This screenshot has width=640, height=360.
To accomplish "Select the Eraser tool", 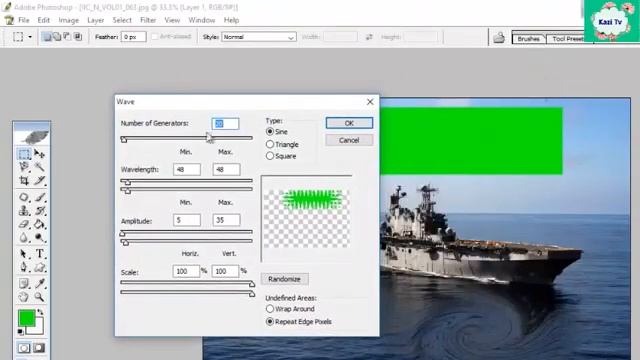I will (24, 224).
